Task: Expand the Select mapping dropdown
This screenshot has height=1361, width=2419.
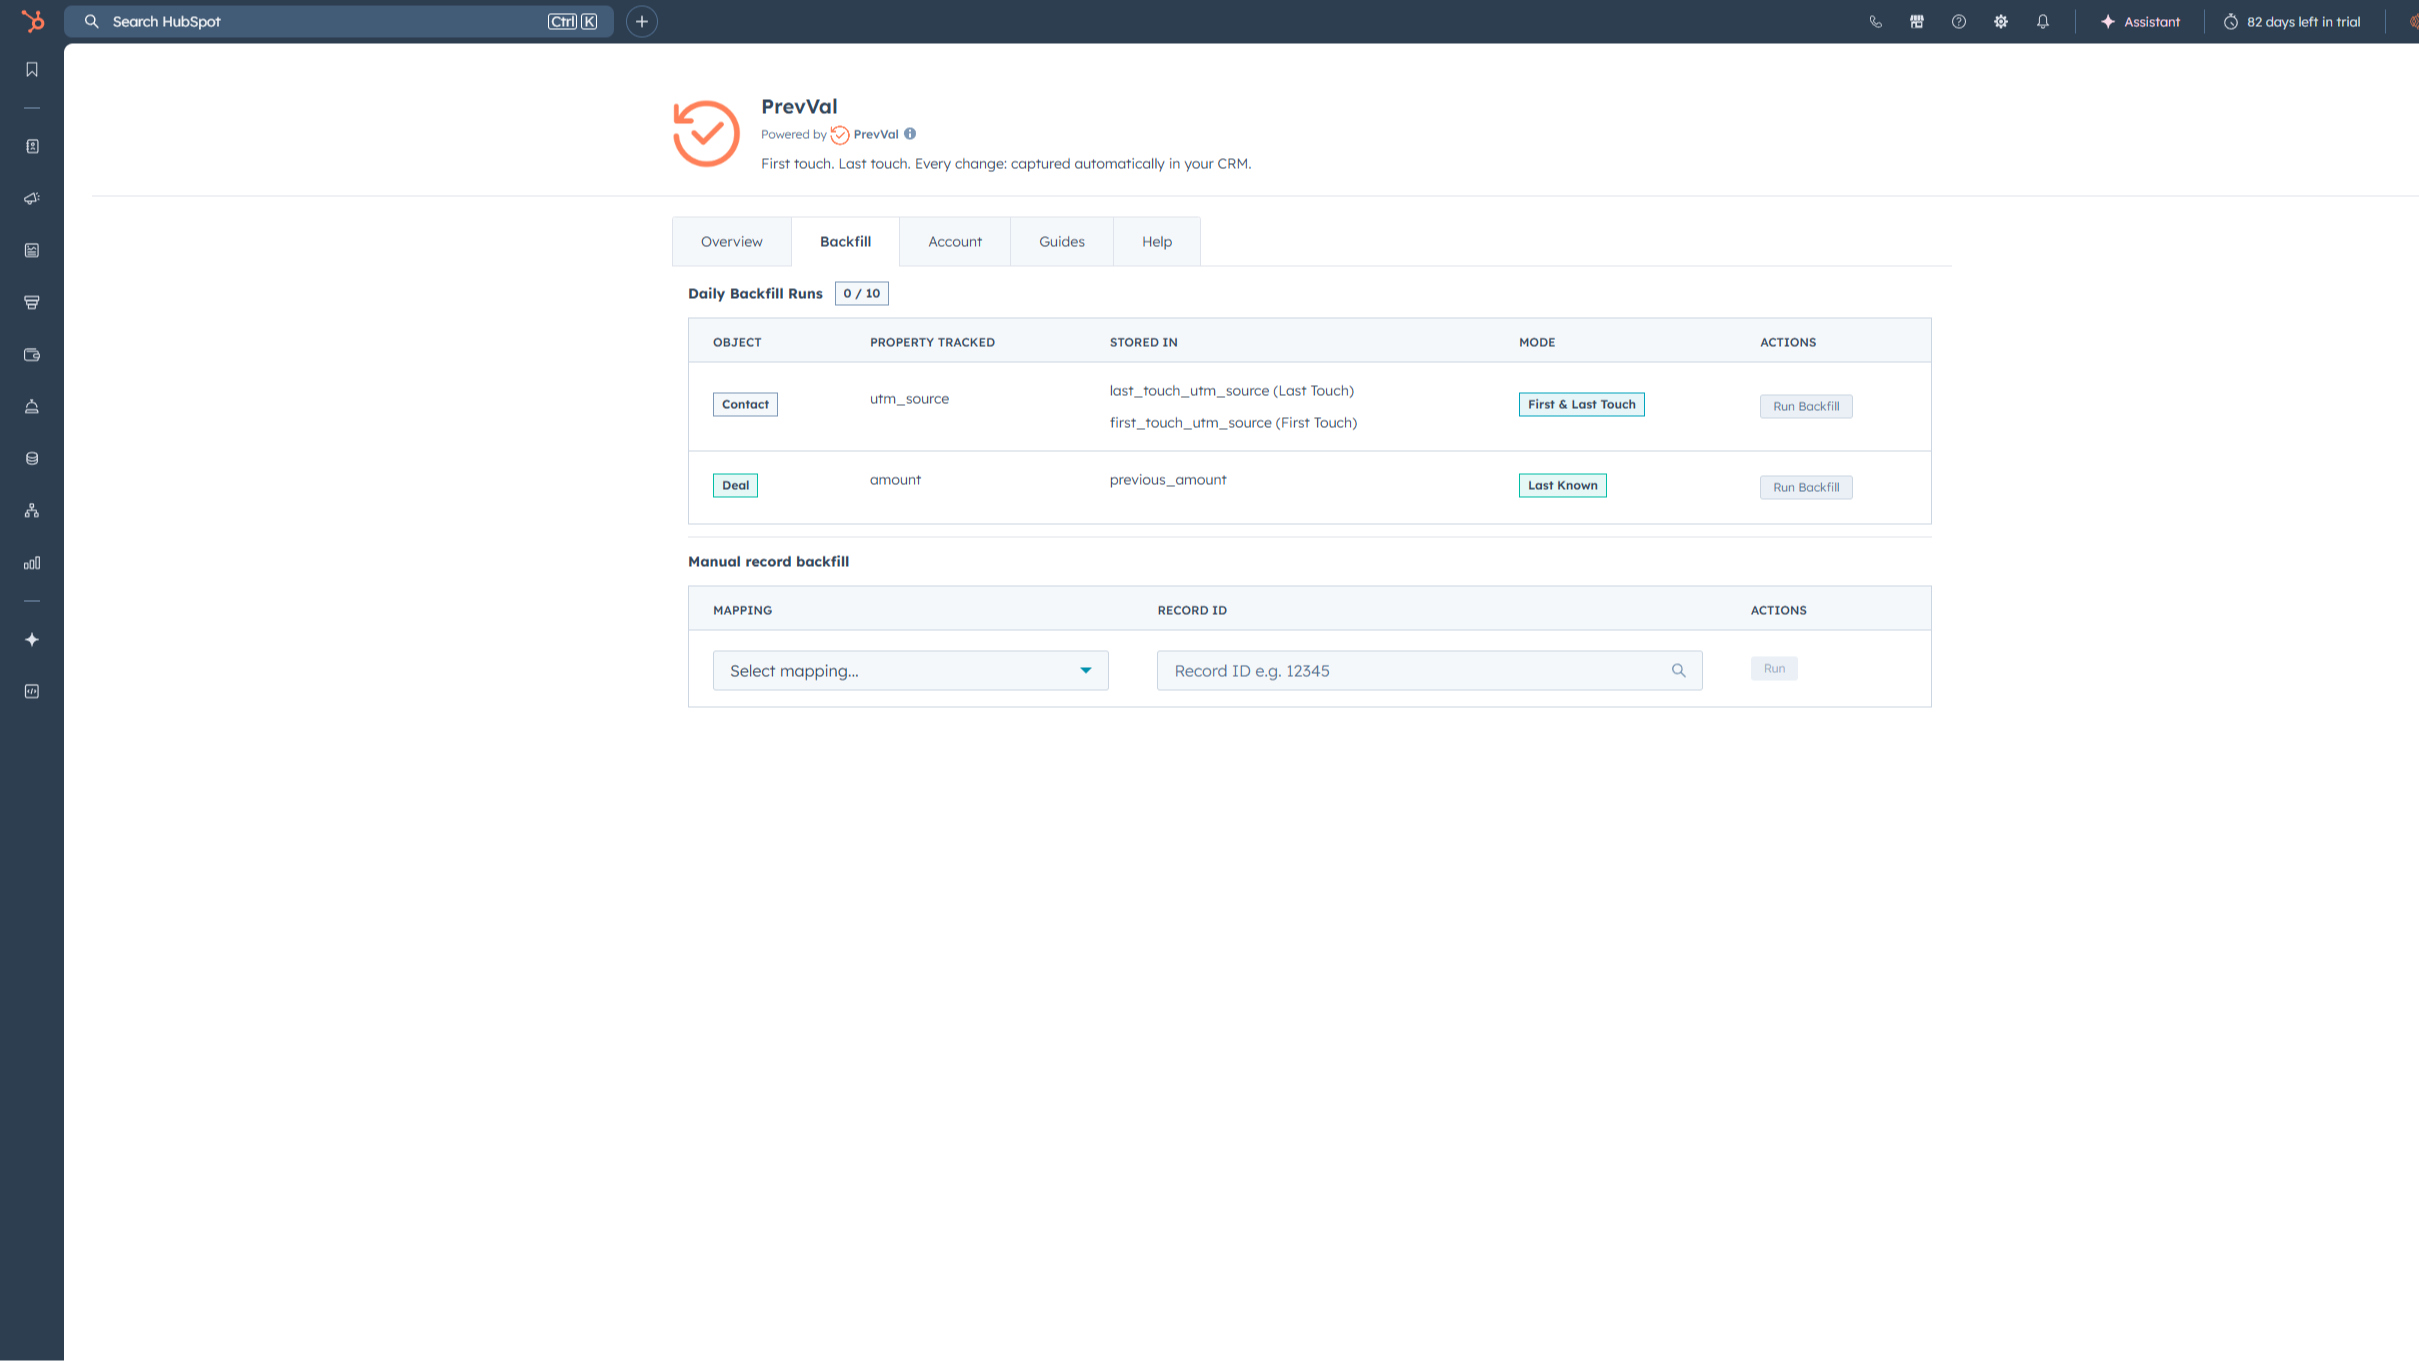Action: click(x=910, y=670)
